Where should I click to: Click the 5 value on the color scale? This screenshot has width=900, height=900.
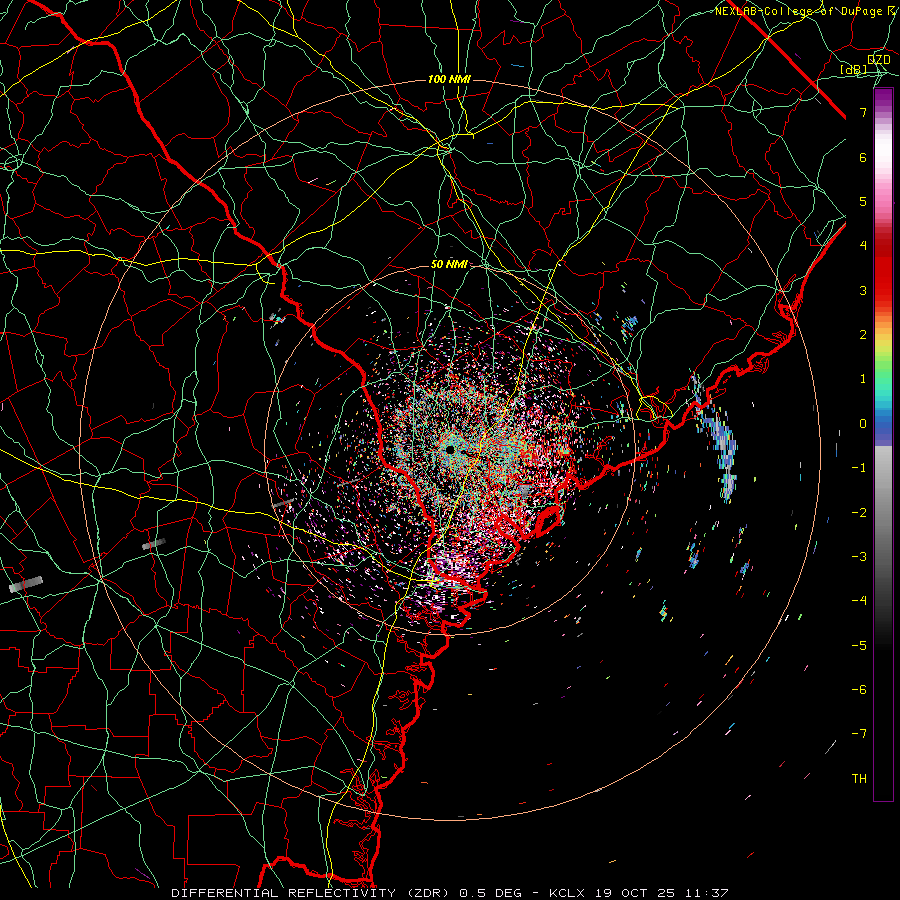coord(863,201)
